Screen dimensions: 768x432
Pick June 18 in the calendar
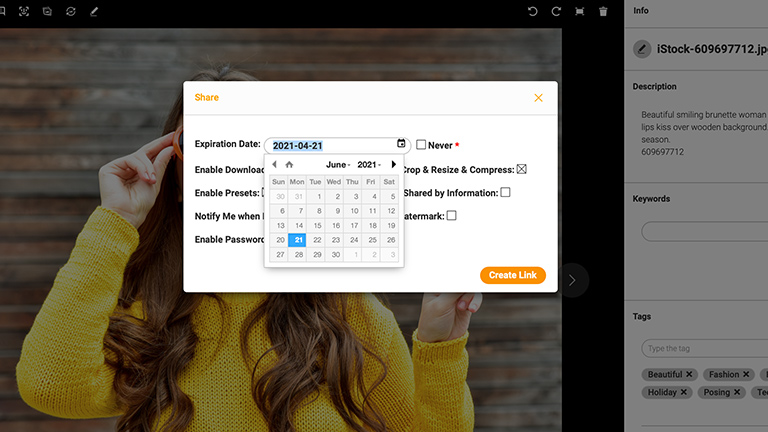coord(371,225)
